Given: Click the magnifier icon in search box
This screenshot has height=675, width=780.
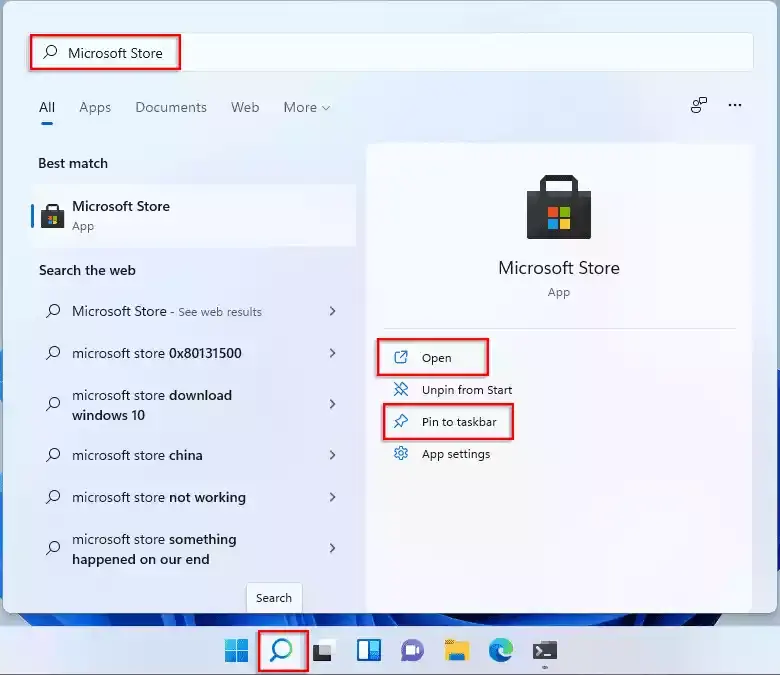Looking at the screenshot, I should 50,52.
